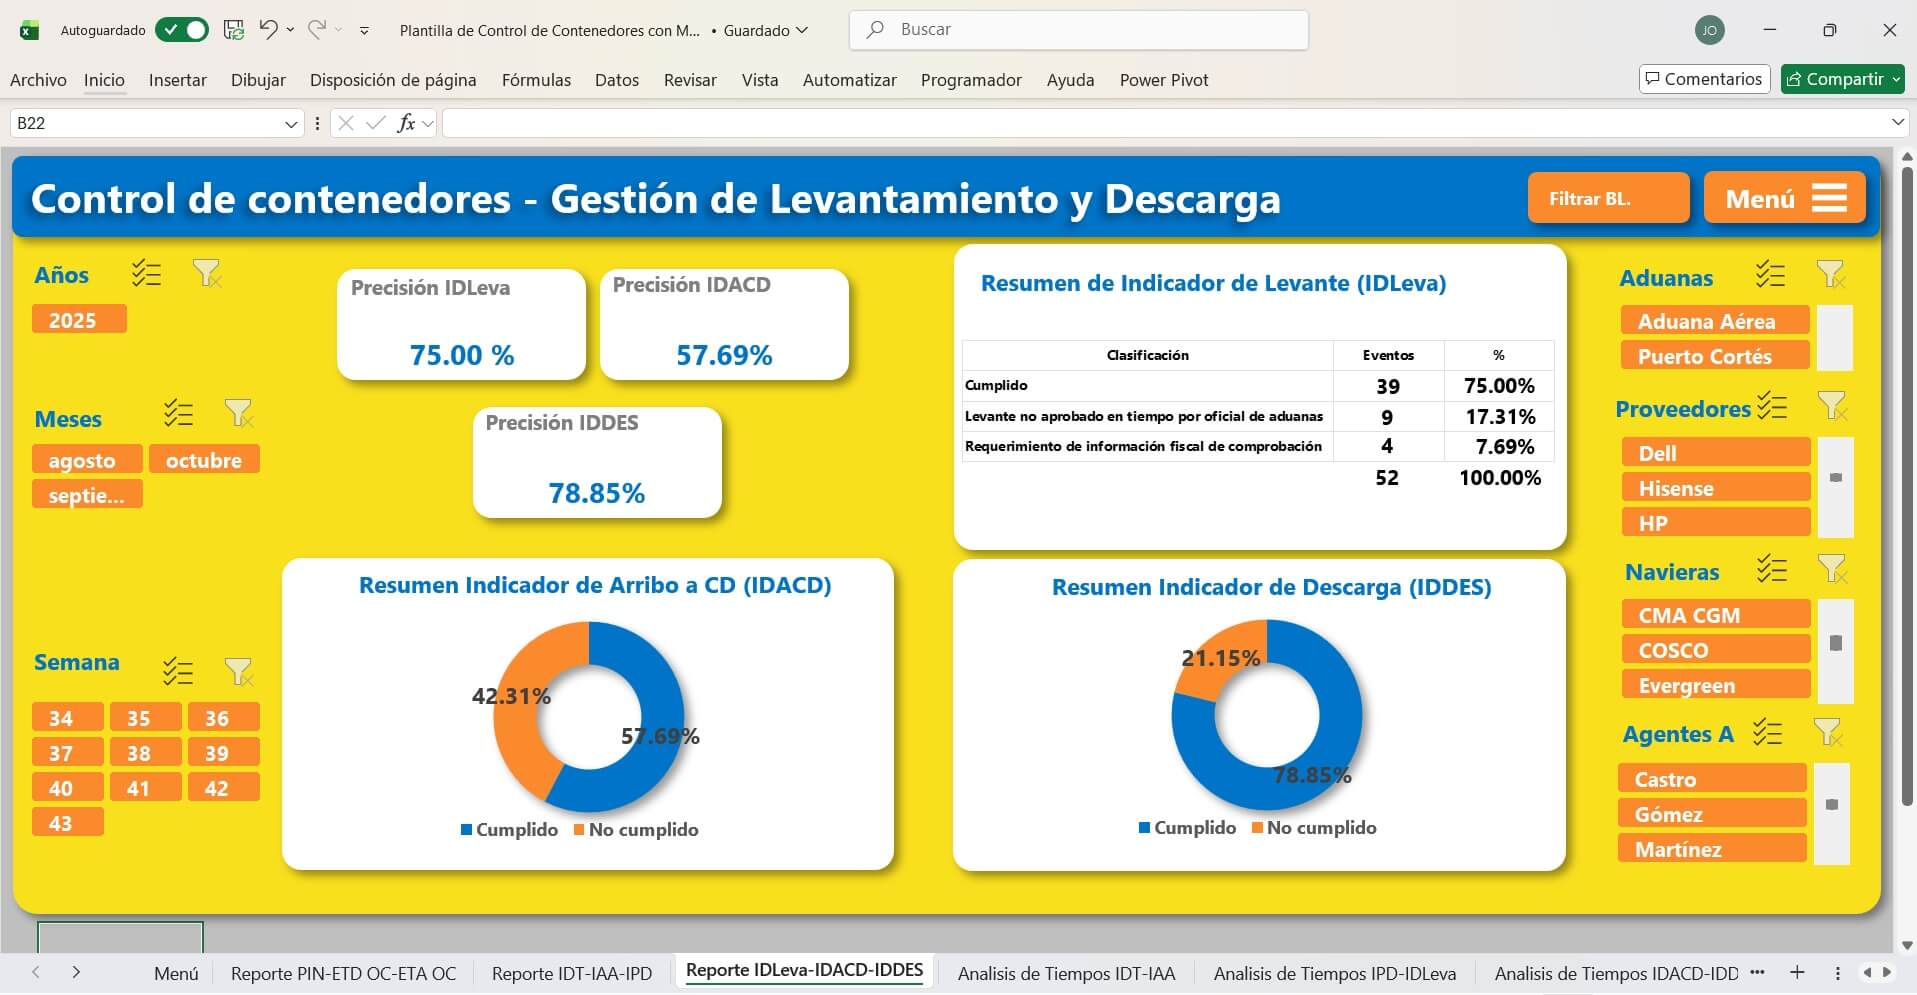Viewport: 1917px width, 995px height.
Task: Open the Guardado save status dropdown
Action: pos(801,30)
